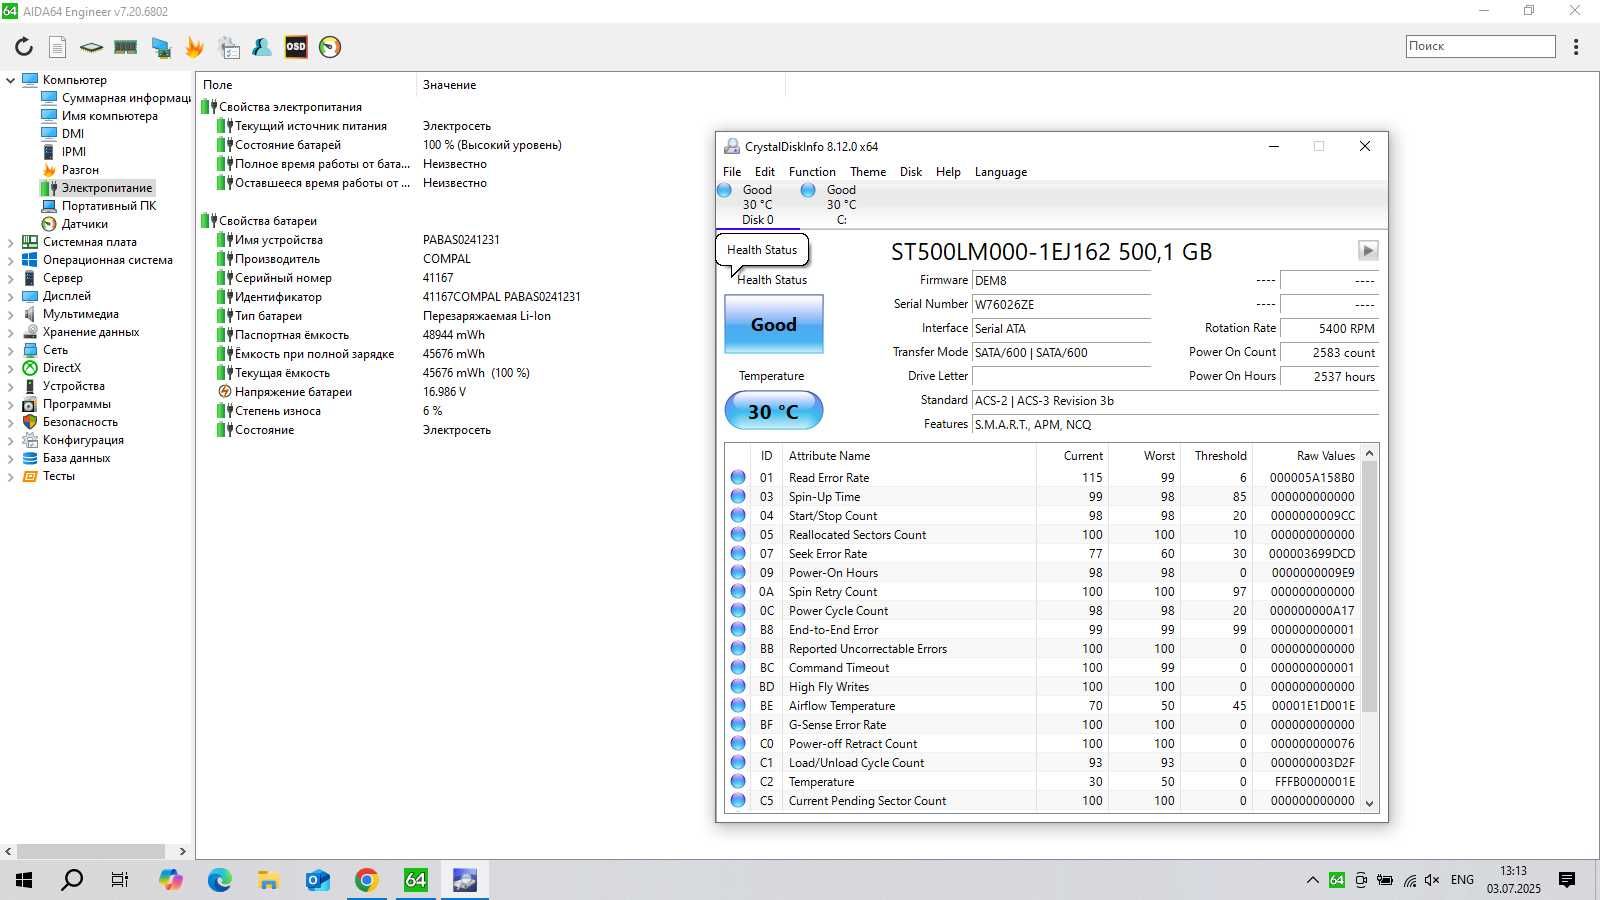Click the CPU chip toolbar icon
The image size is (1600, 900).
[x=91, y=47]
